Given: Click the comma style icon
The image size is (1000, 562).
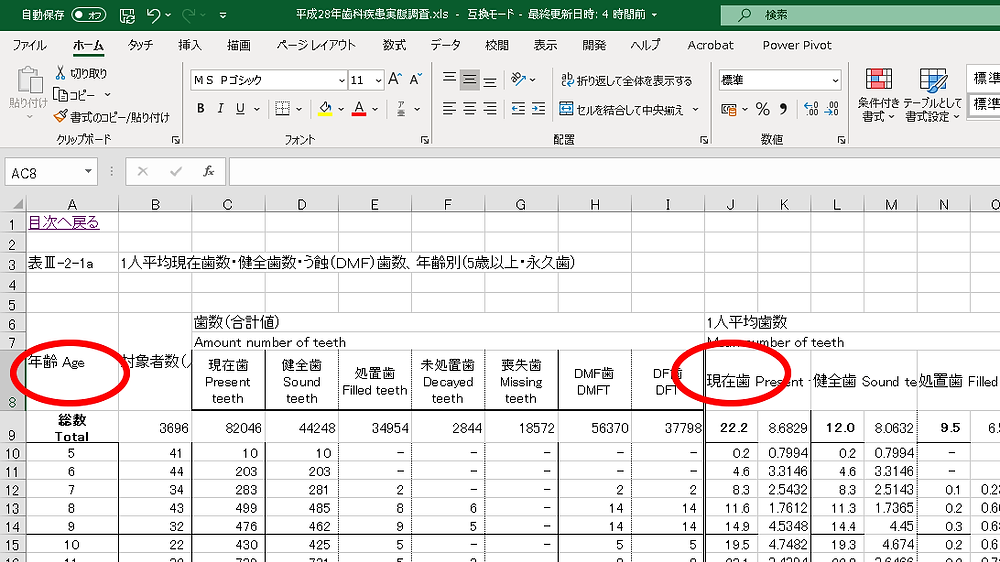Looking at the screenshot, I should [x=783, y=109].
